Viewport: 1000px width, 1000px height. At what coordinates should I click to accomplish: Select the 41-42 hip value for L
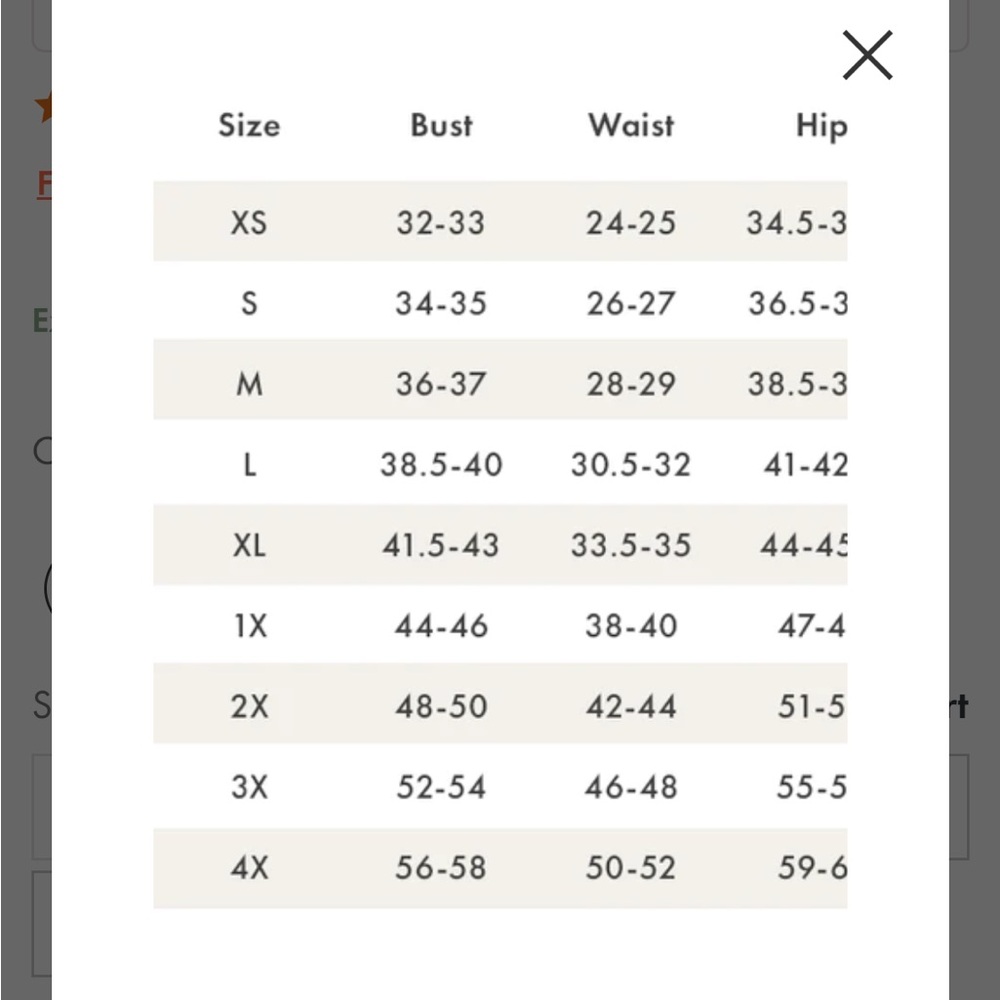click(x=805, y=465)
